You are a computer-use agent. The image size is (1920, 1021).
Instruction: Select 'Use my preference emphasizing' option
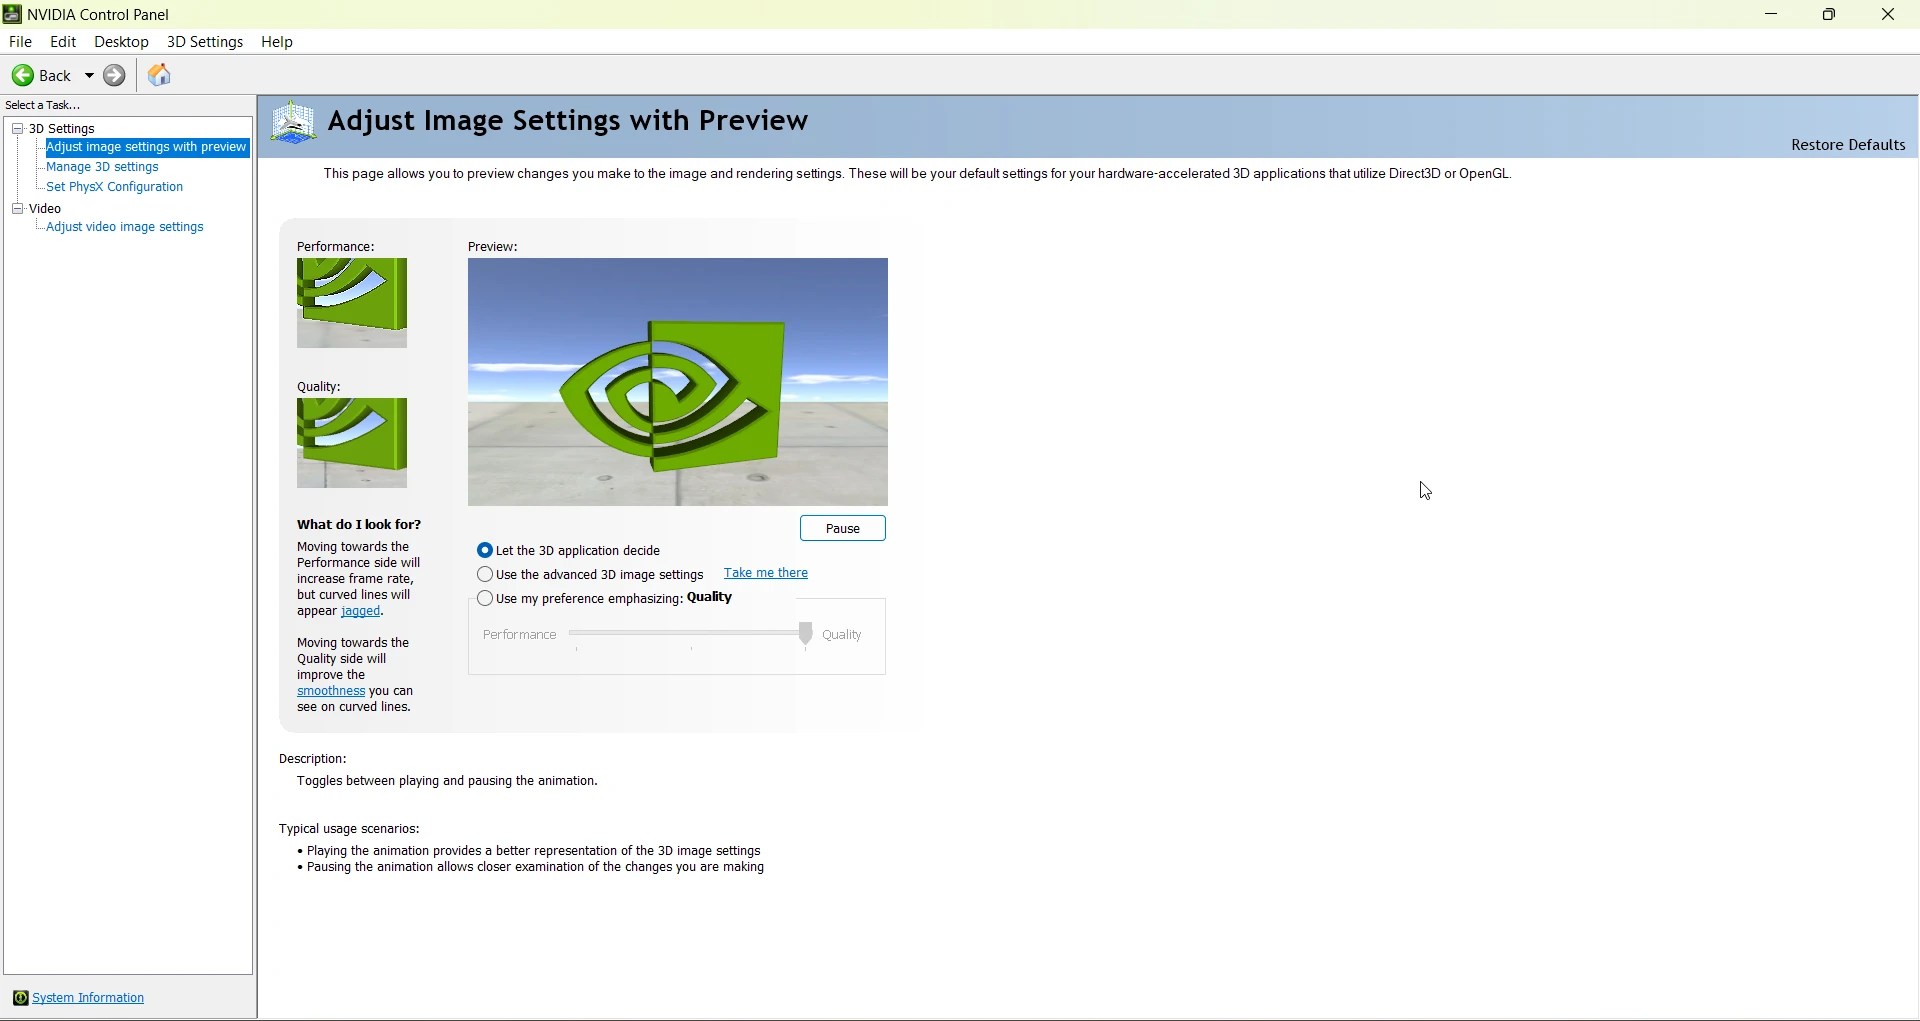[485, 599]
